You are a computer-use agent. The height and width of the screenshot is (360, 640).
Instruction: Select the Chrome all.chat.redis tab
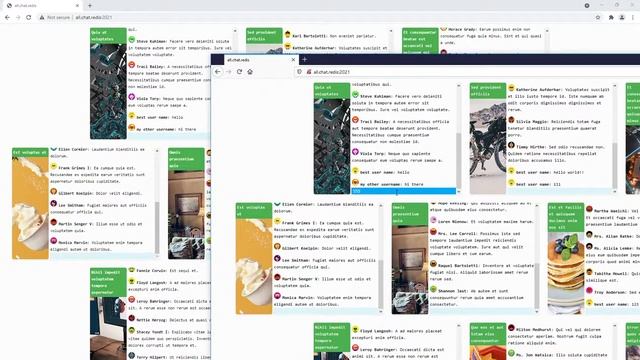point(41,6)
